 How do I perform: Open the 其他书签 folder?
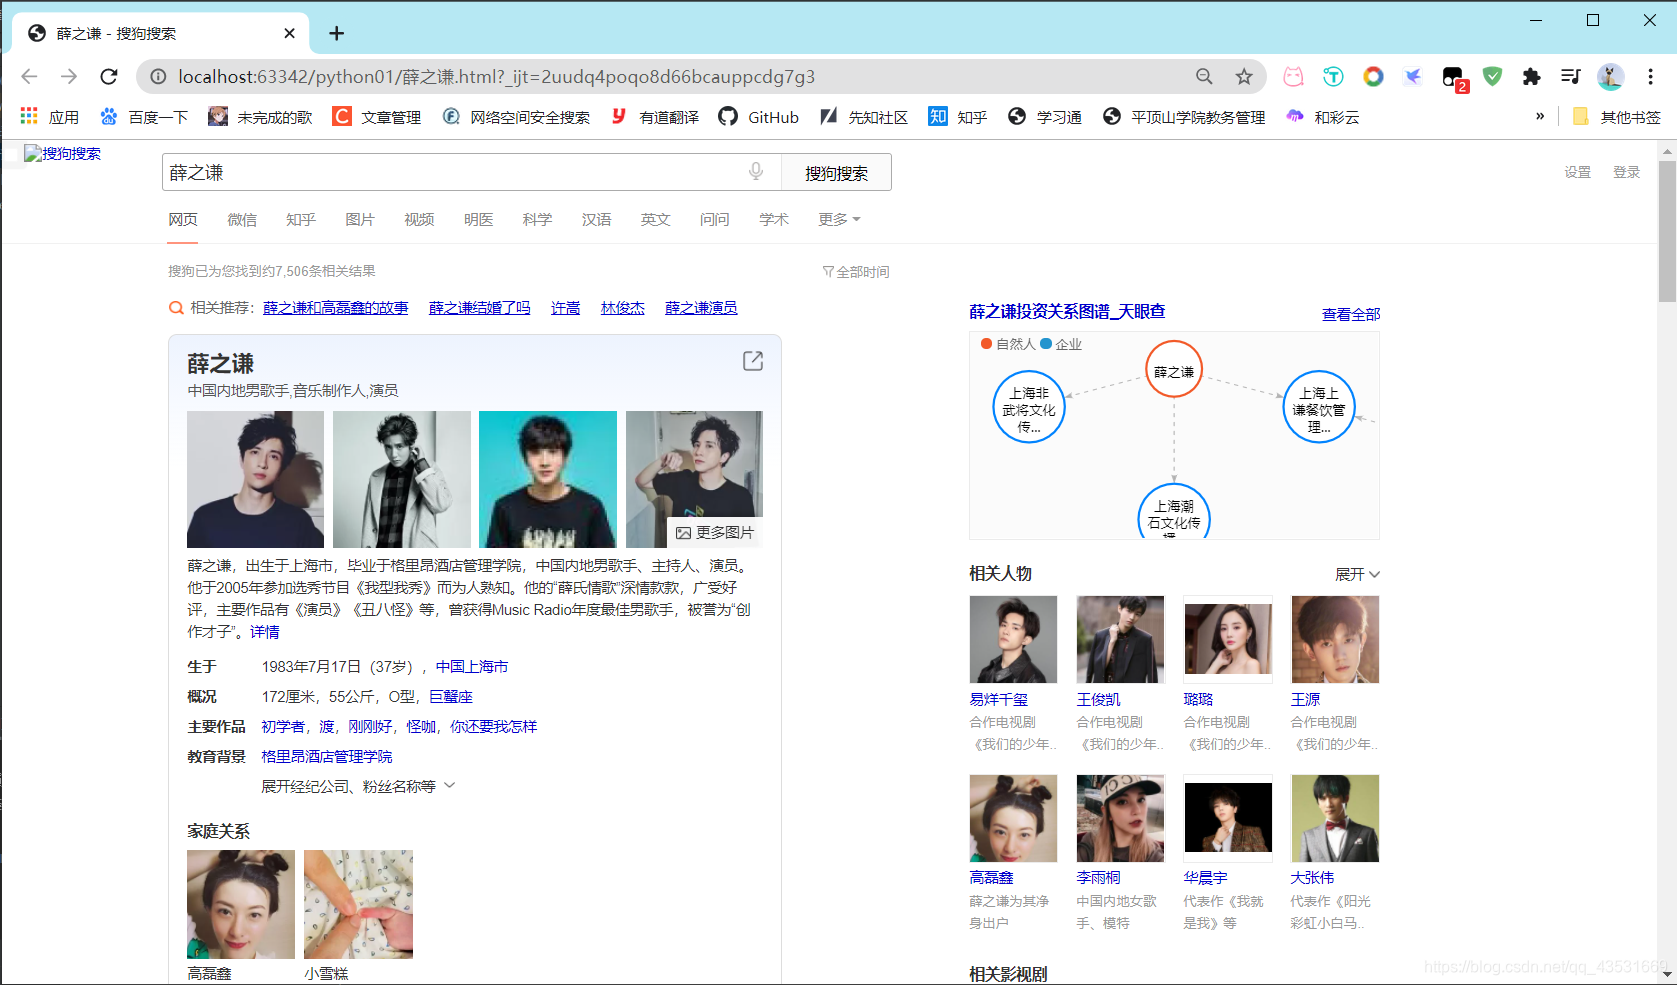pyautogui.click(x=1616, y=117)
